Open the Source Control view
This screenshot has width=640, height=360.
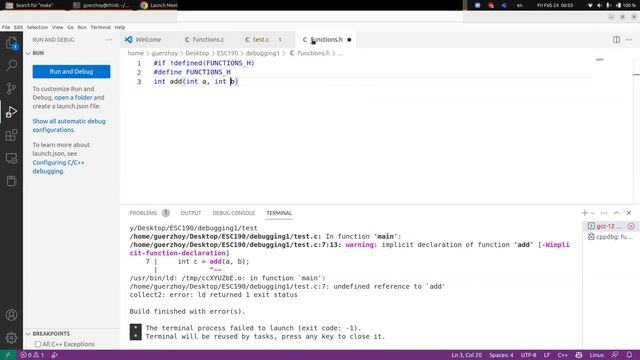click(11, 88)
